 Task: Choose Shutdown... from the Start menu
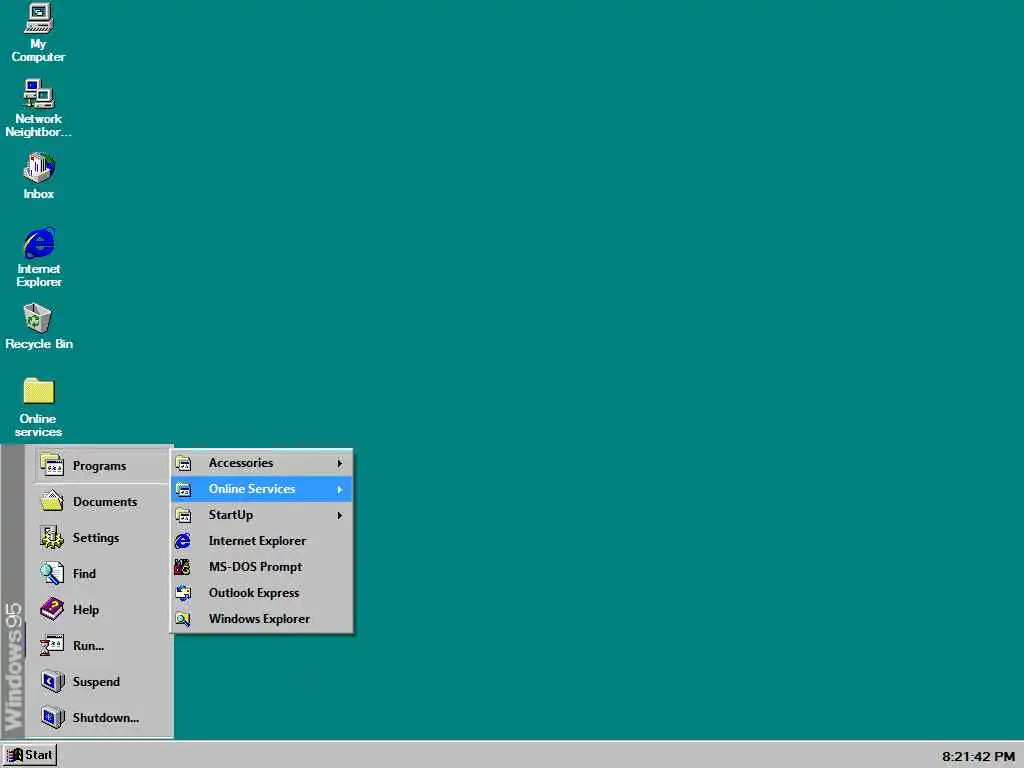pos(103,717)
